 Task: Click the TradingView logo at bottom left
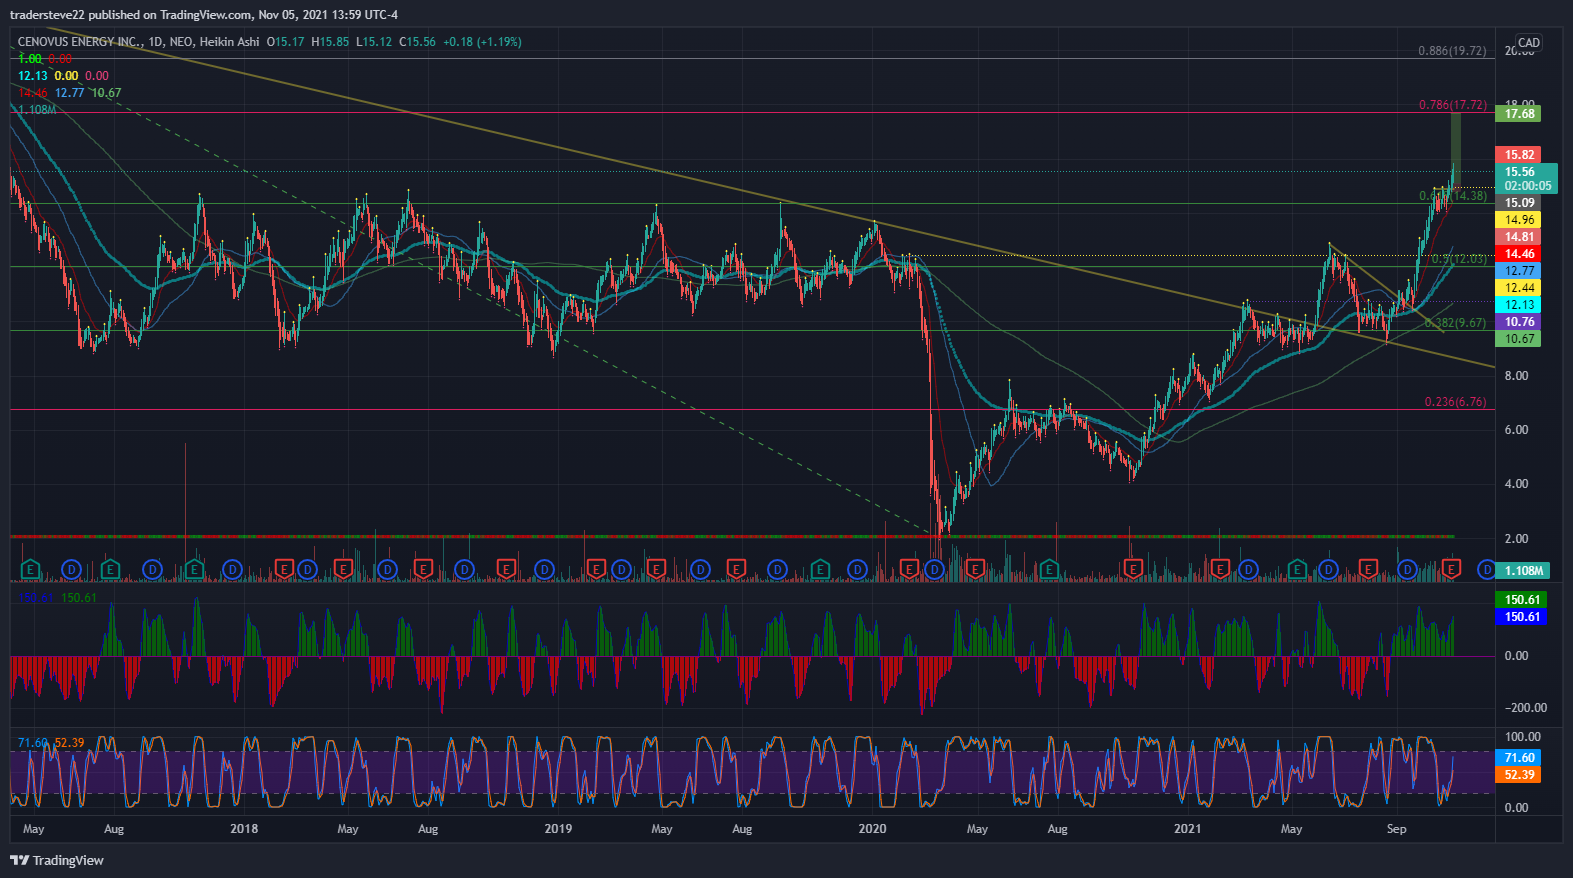tap(57, 860)
